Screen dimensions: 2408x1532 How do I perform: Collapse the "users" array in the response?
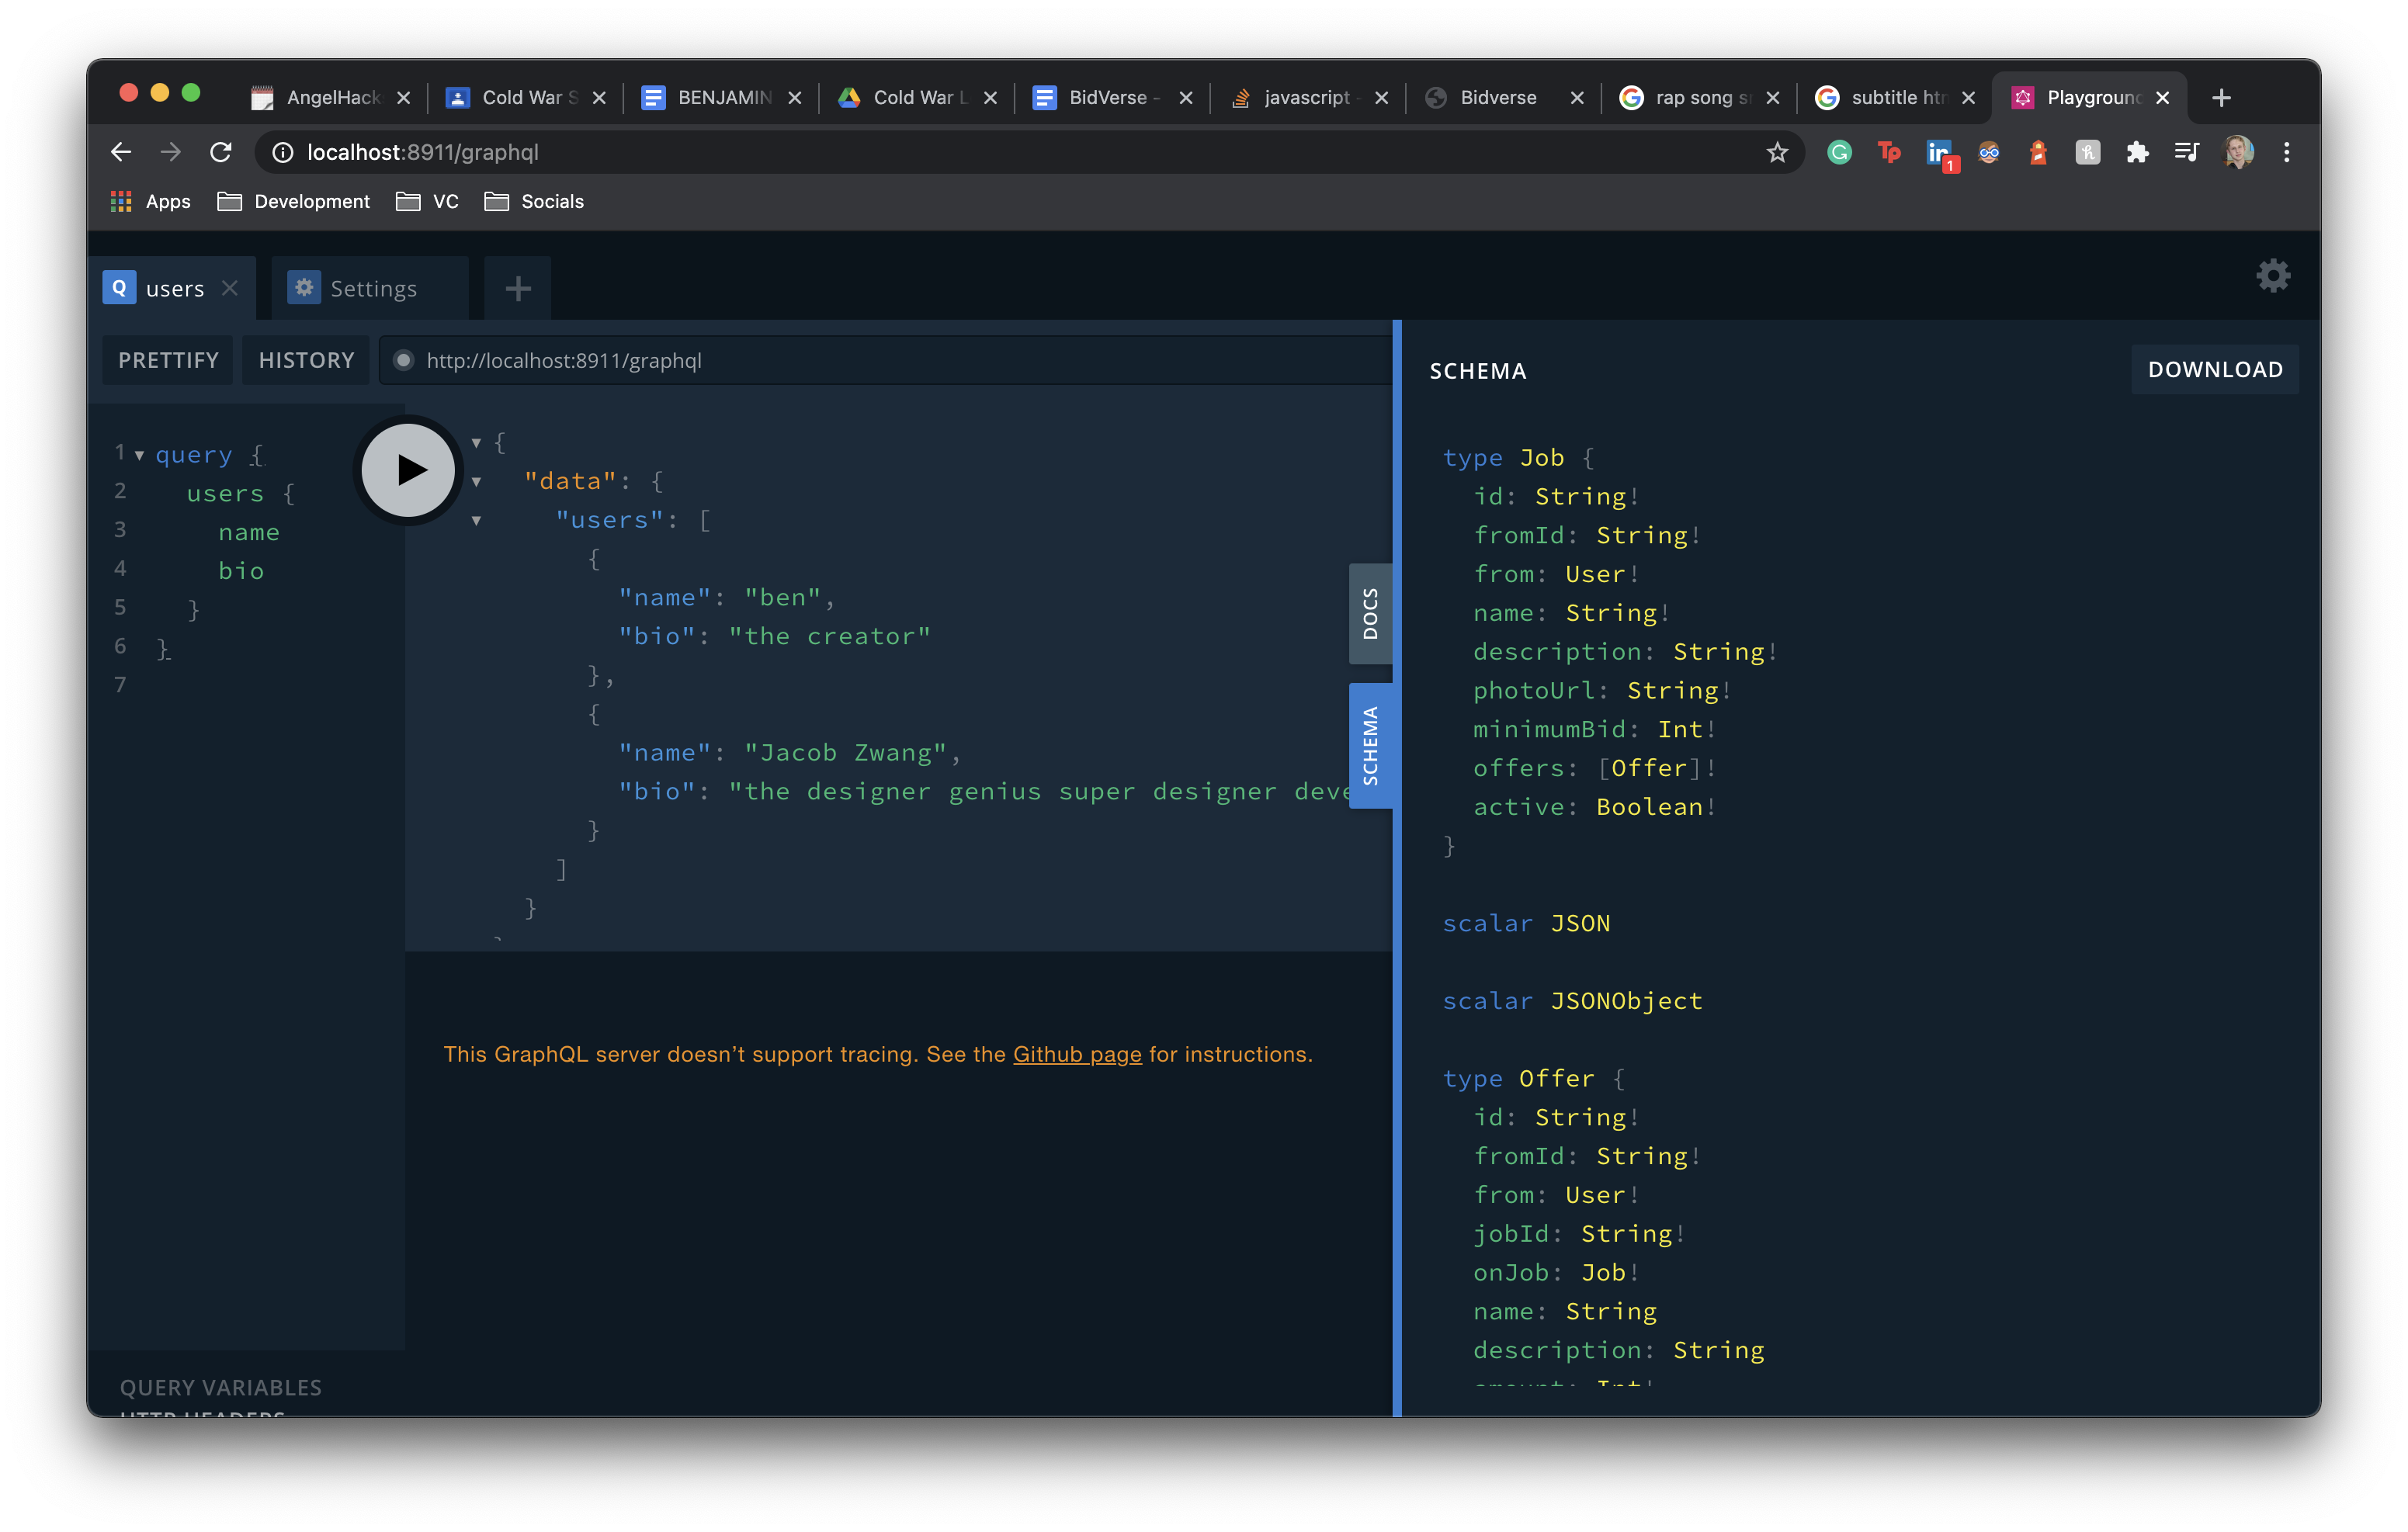(477, 521)
